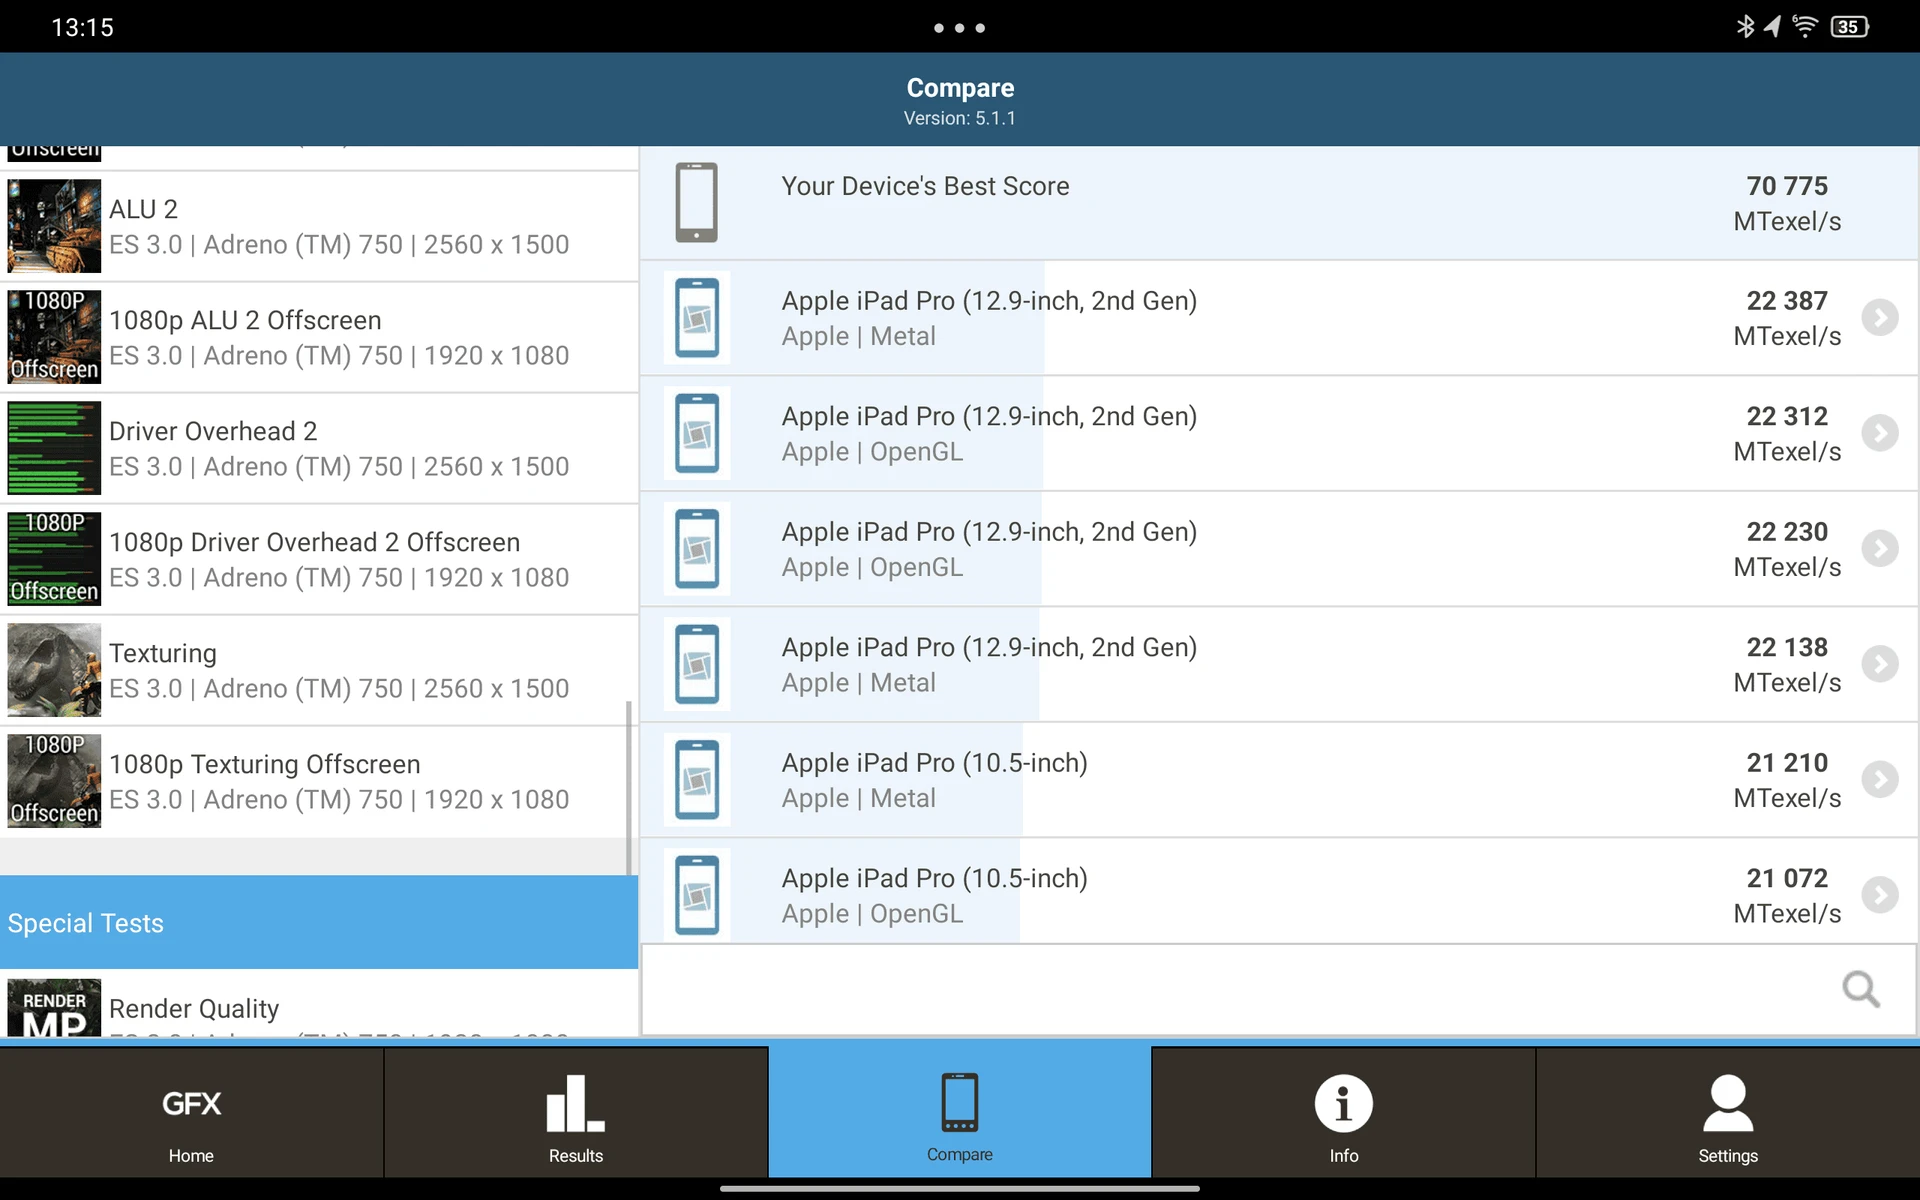Tap the 13:15 clock
This screenshot has height=1200, width=1920.
click(83, 27)
